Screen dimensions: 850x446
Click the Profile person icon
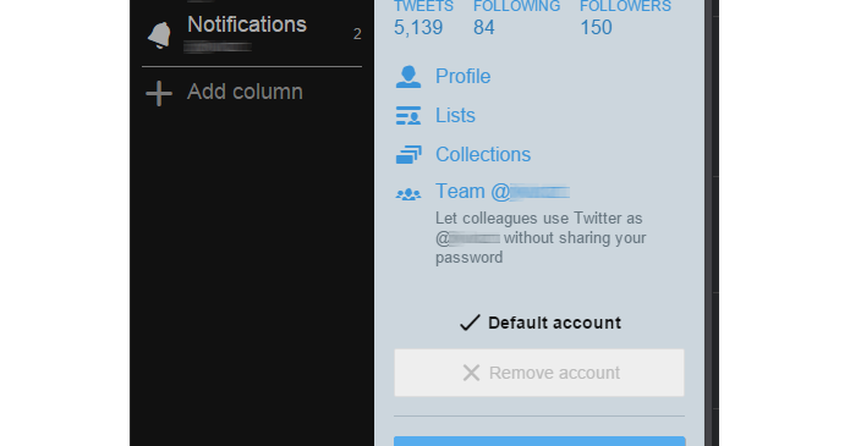(408, 76)
